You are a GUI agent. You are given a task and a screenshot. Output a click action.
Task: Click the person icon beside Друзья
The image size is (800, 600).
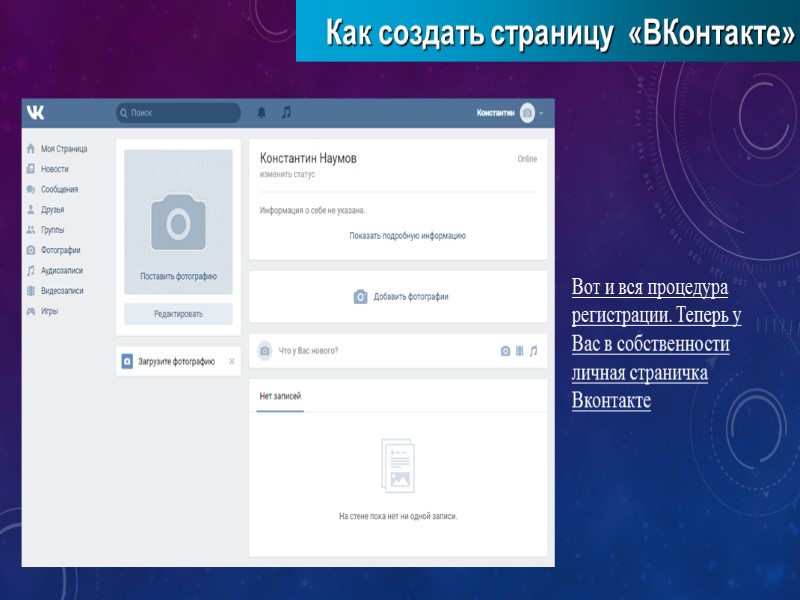[x=31, y=210]
